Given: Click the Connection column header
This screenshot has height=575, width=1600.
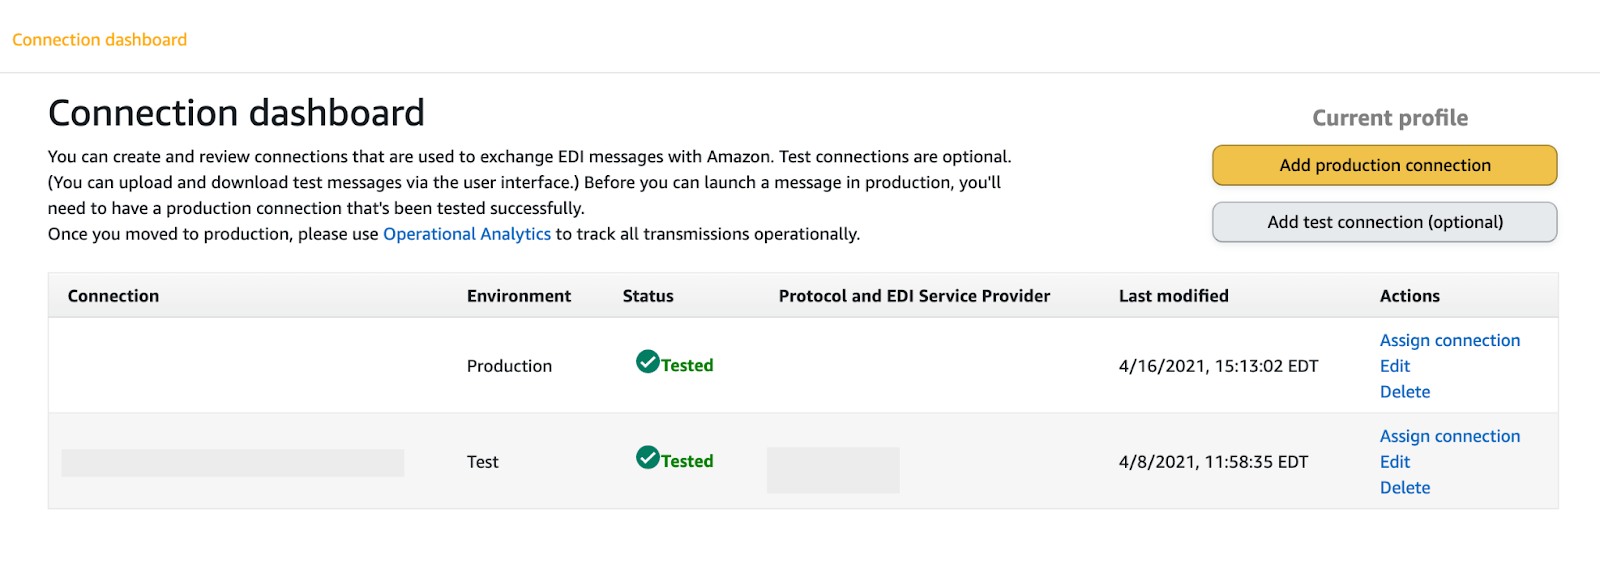Looking at the screenshot, I should [113, 296].
